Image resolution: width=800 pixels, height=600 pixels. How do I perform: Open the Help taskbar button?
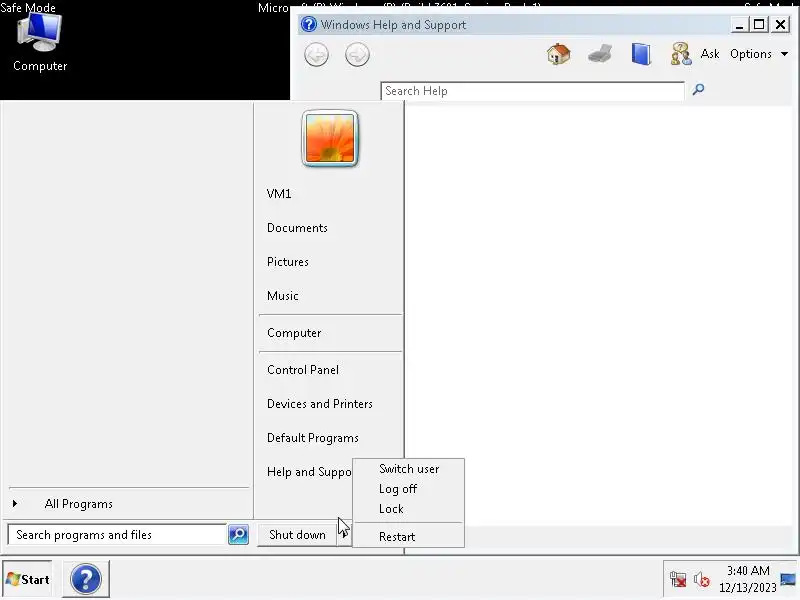86,579
